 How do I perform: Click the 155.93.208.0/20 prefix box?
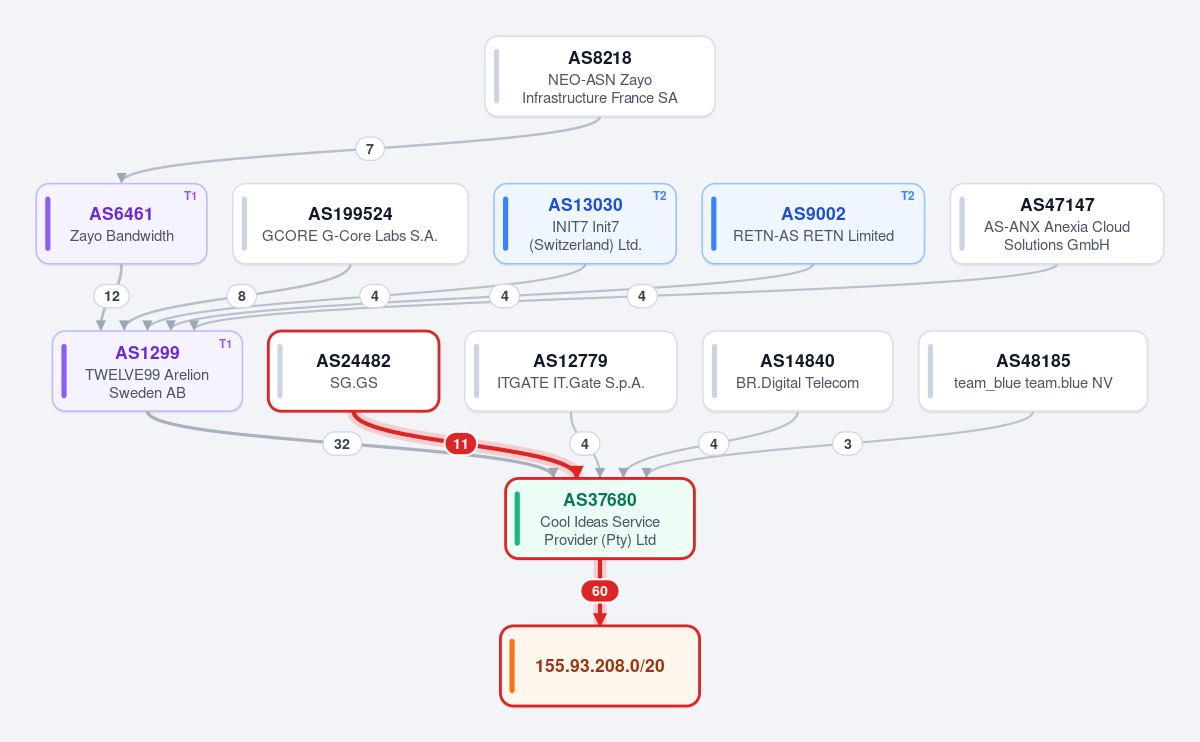coord(600,666)
